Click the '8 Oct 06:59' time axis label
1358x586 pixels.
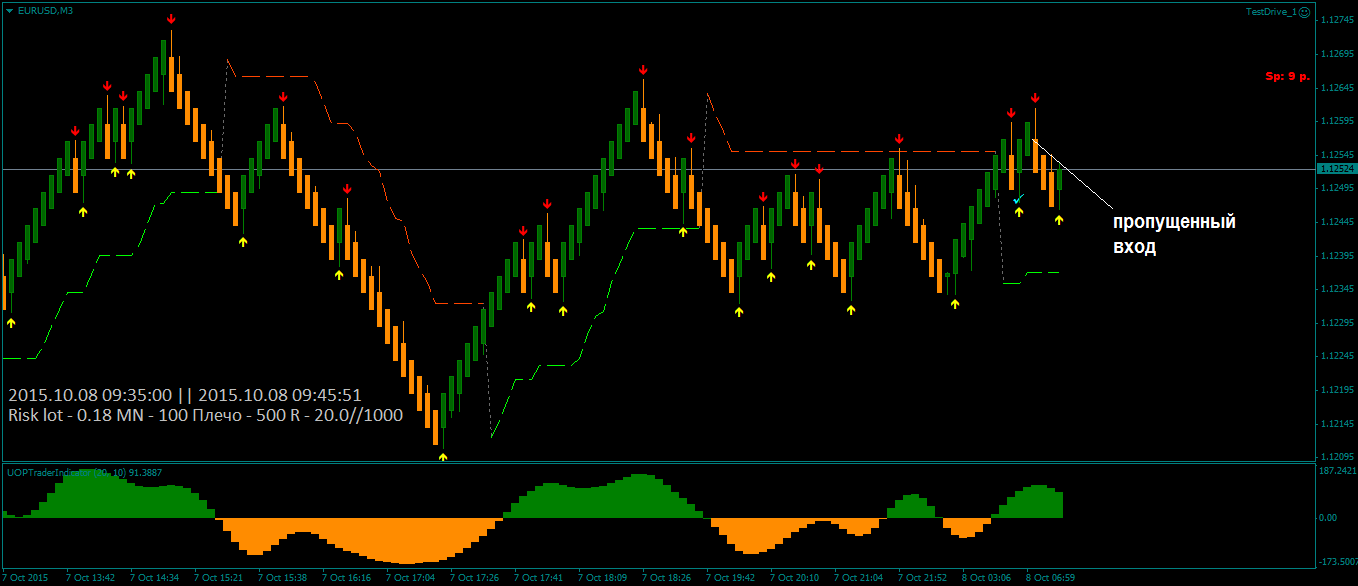point(1050,578)
